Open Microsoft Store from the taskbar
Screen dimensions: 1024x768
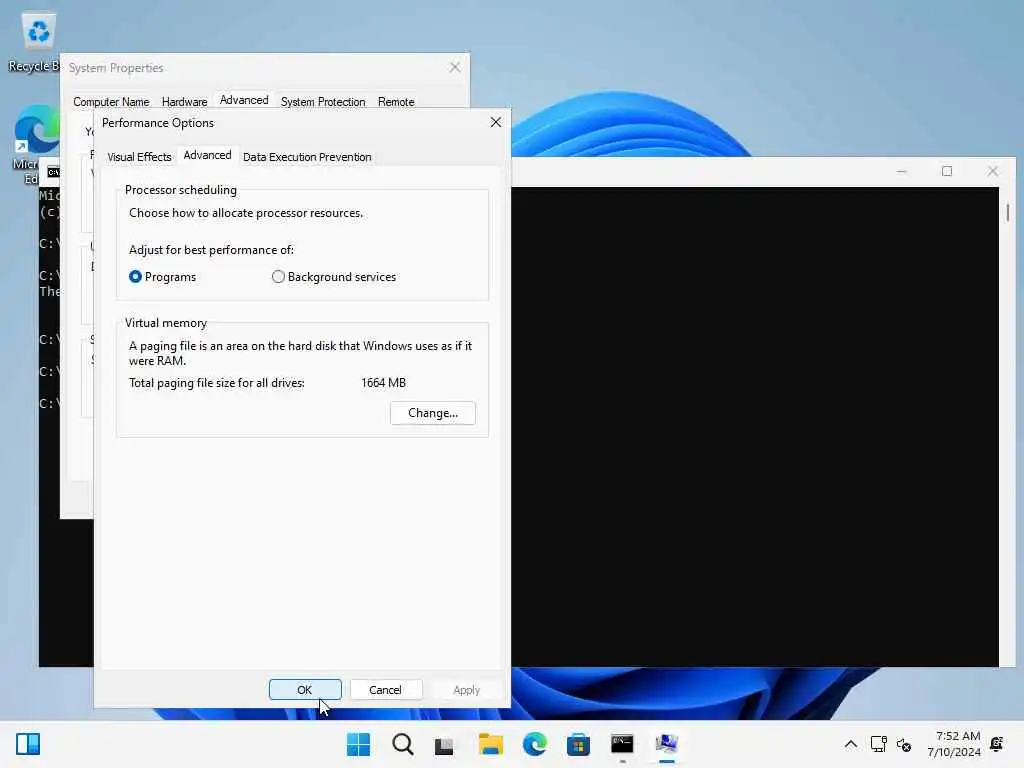tap(578, 744)
